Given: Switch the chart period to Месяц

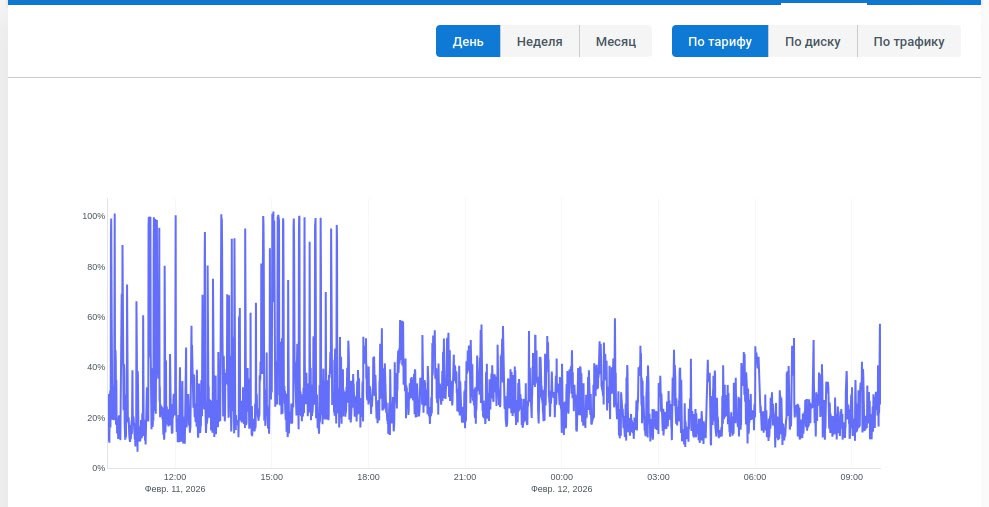Looking at the screenshot, I should 616,42.
